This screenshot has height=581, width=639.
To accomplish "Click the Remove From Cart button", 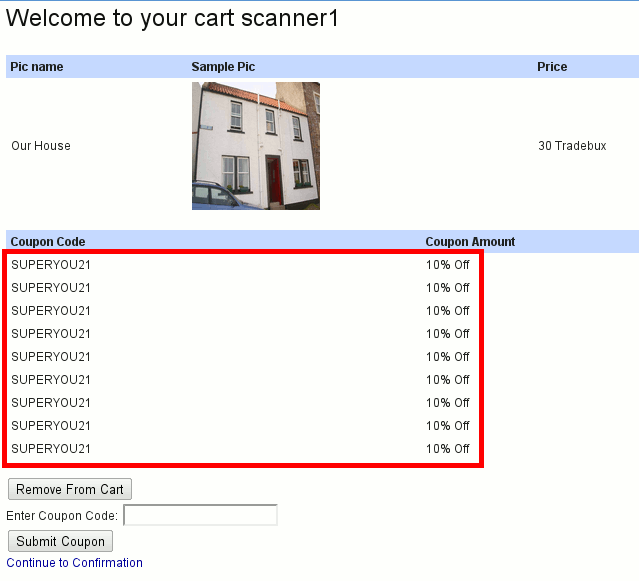I will pyautogui.click(x=70, y=490).
